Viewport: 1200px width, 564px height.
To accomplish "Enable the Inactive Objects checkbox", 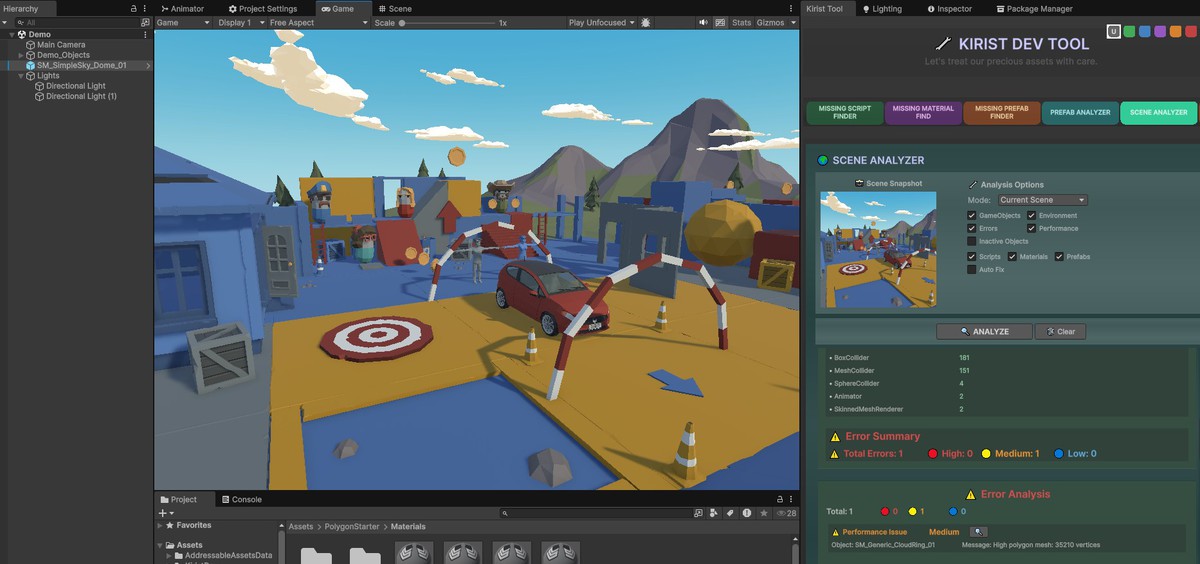I will tap(972, 241).
